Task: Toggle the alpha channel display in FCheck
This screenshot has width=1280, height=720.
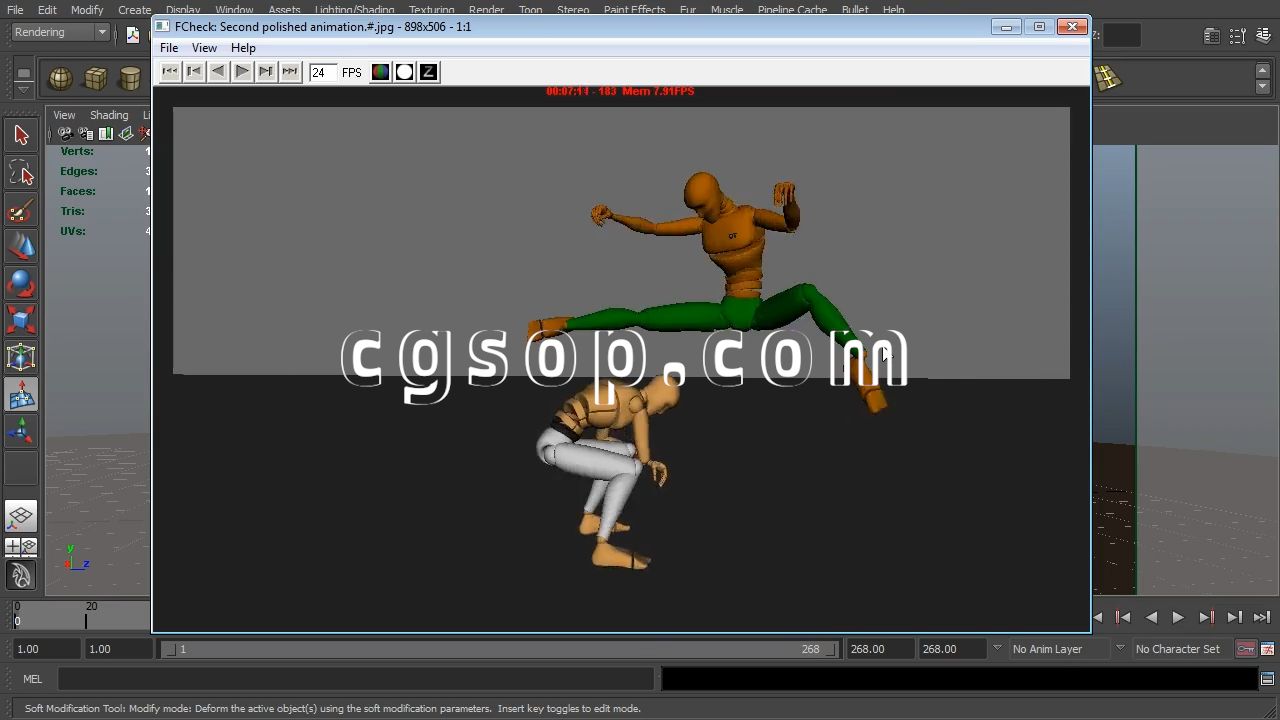Action: pyautogui.click(x=404, y=72)
